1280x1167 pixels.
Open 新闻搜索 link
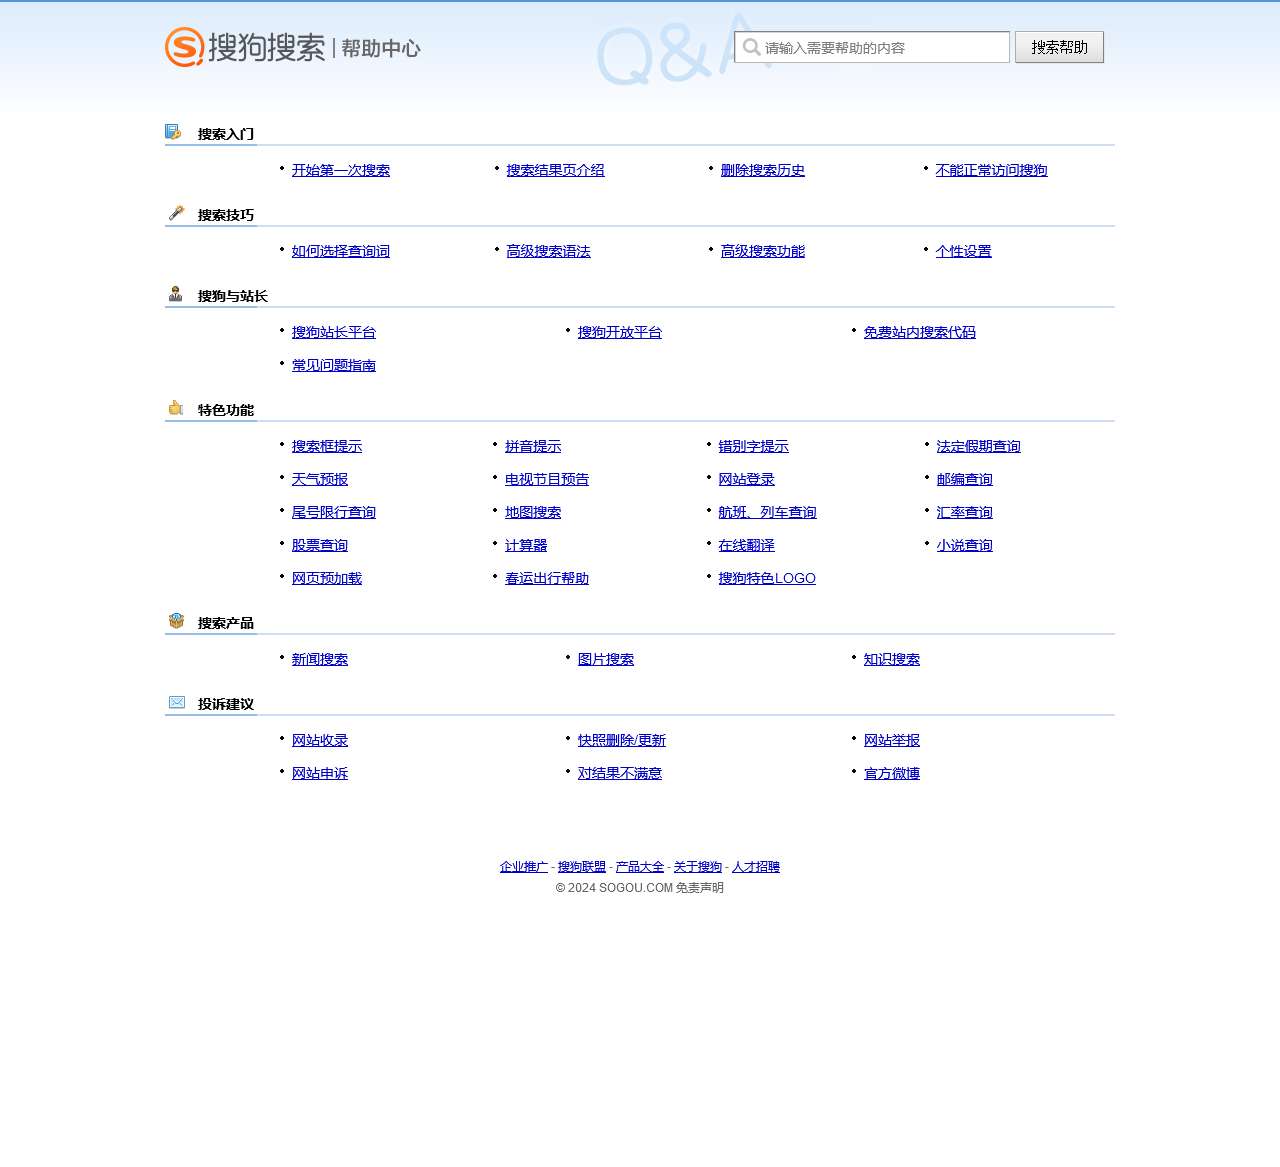320,659
